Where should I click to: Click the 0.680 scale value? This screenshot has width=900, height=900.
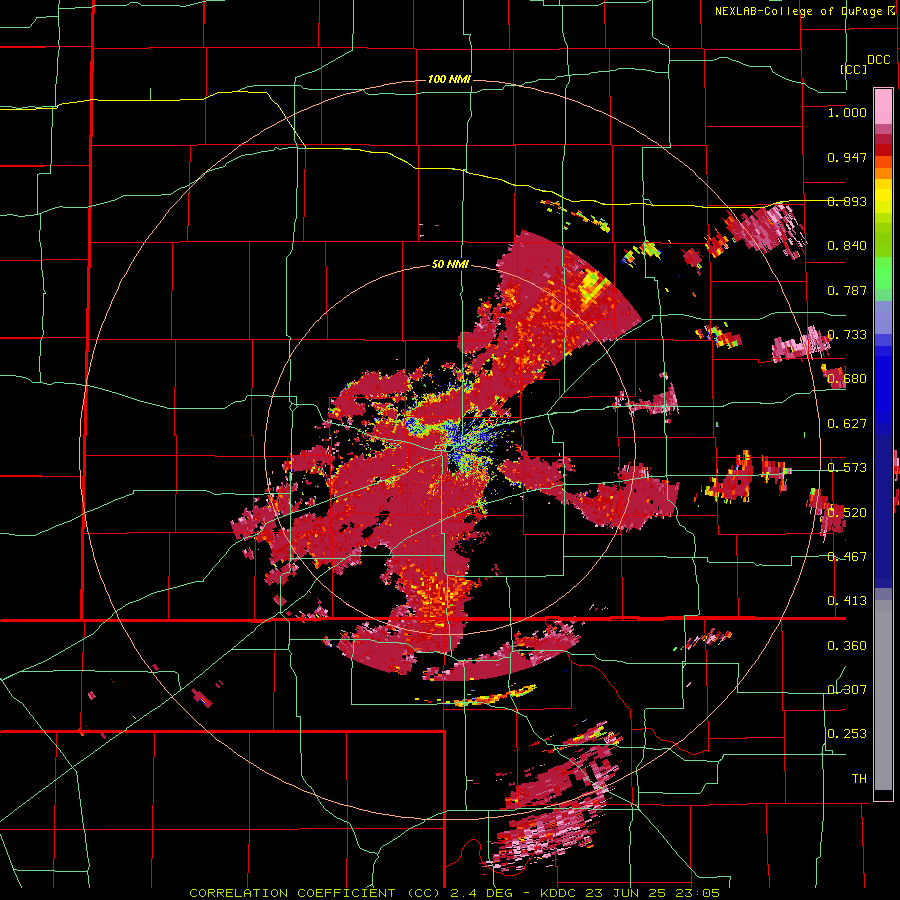pos(847,379)
